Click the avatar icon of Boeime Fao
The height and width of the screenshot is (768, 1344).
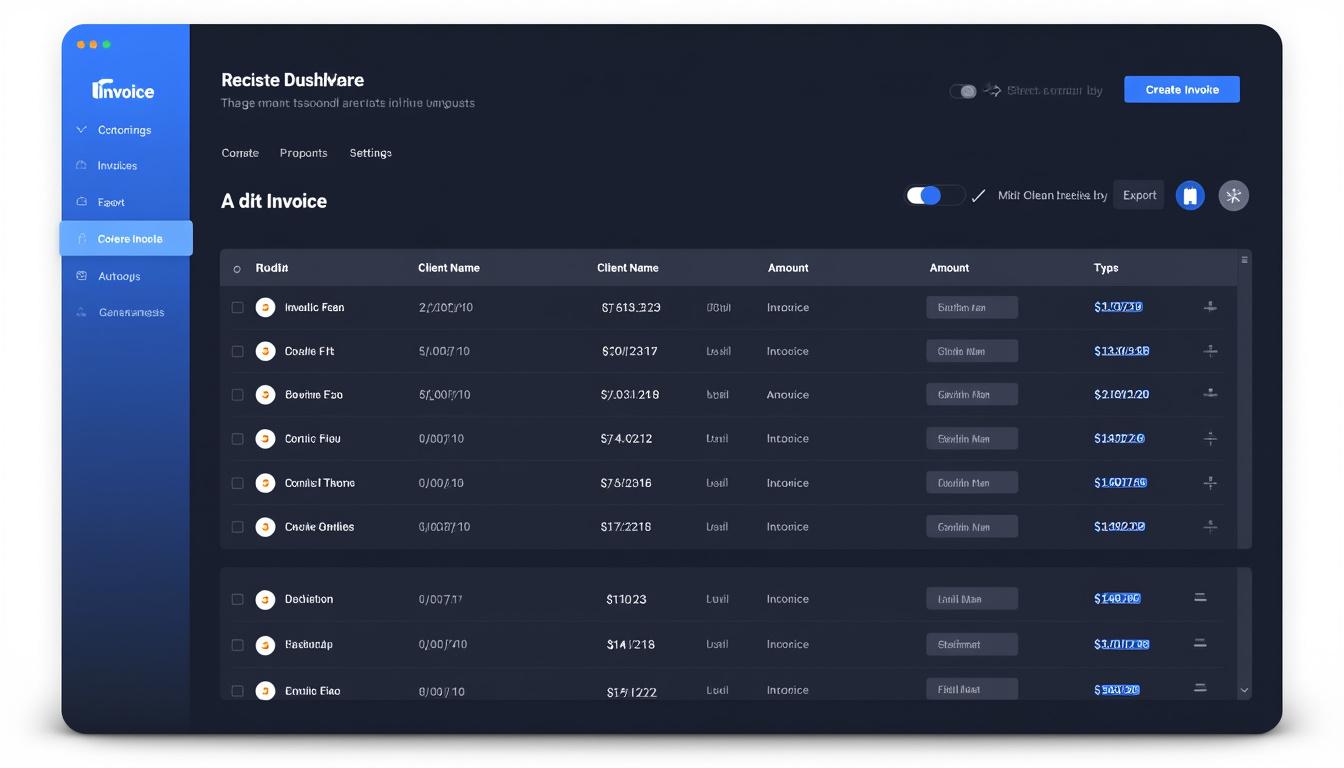click(x=265, y=395)
